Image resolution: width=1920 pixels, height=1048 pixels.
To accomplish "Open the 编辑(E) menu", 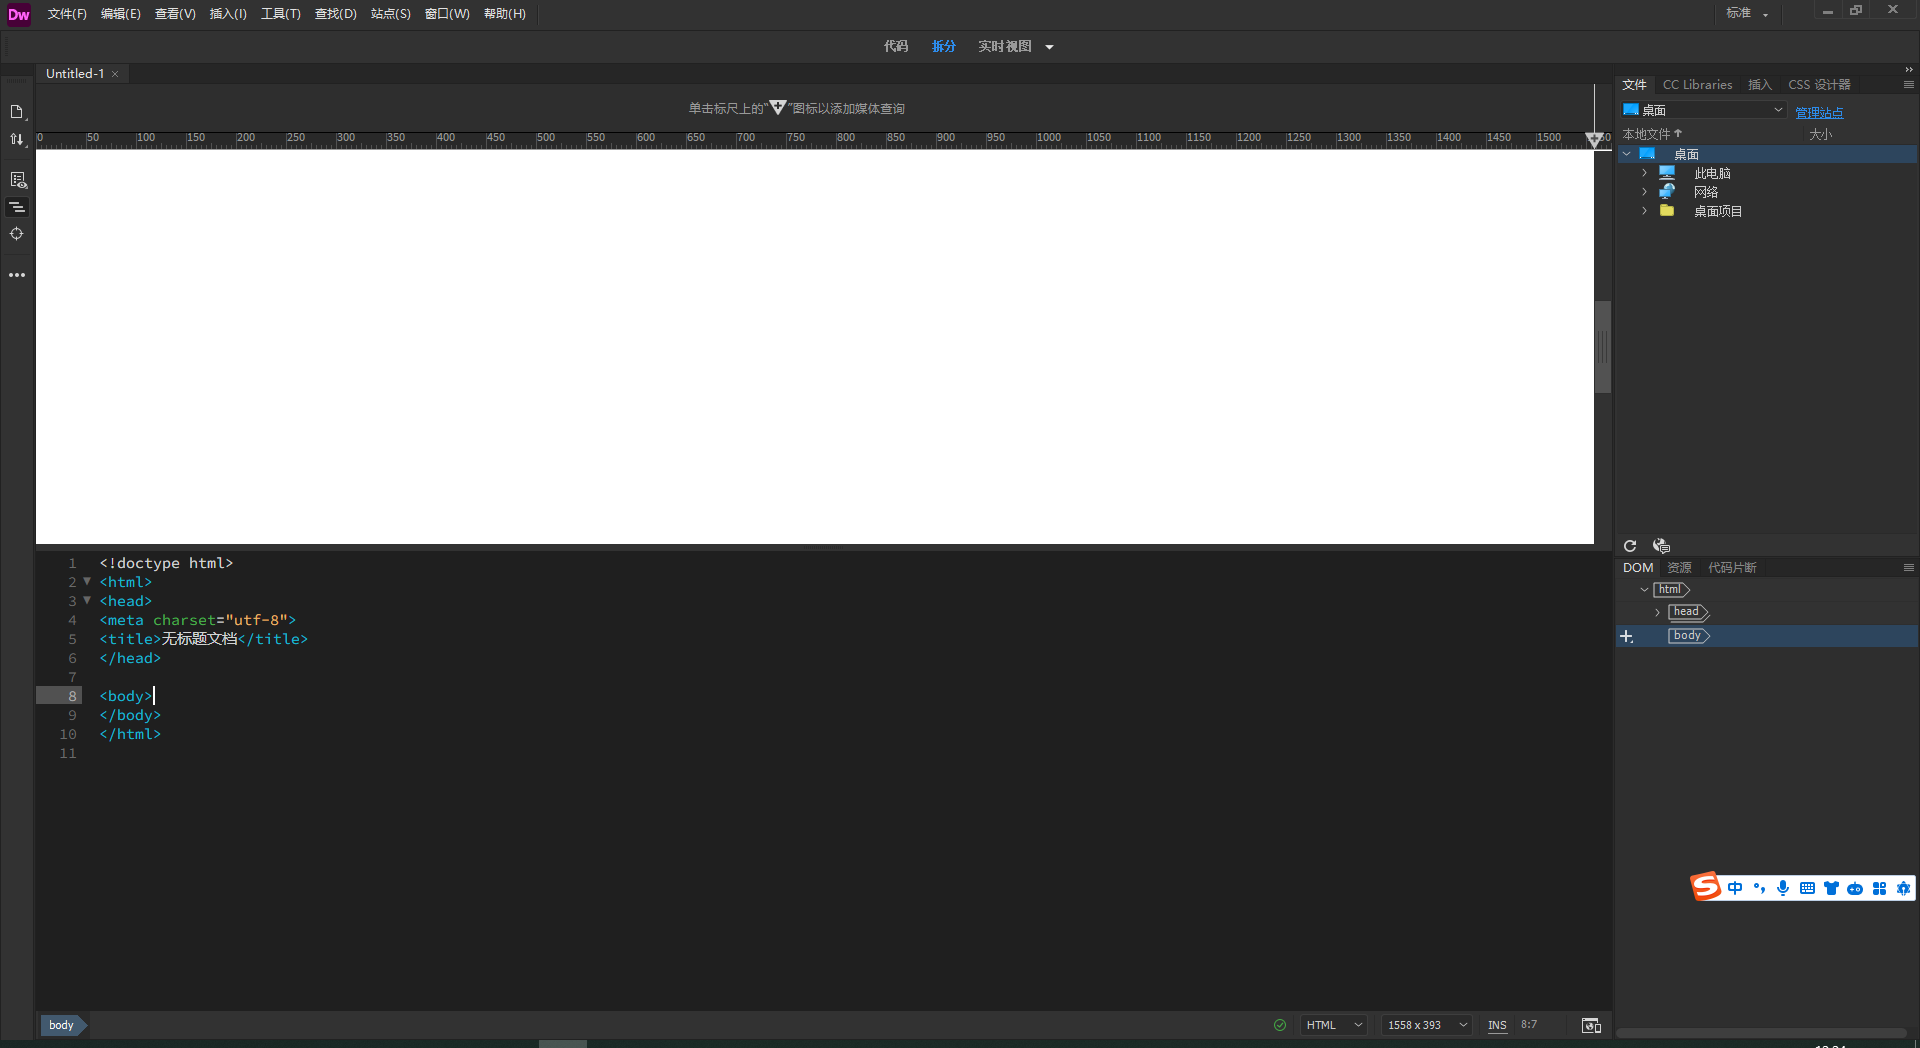I will coord(121,14).
